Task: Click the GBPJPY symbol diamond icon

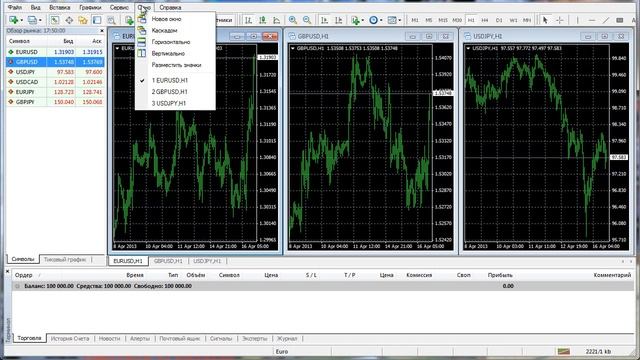Action: tap(11, 102)
